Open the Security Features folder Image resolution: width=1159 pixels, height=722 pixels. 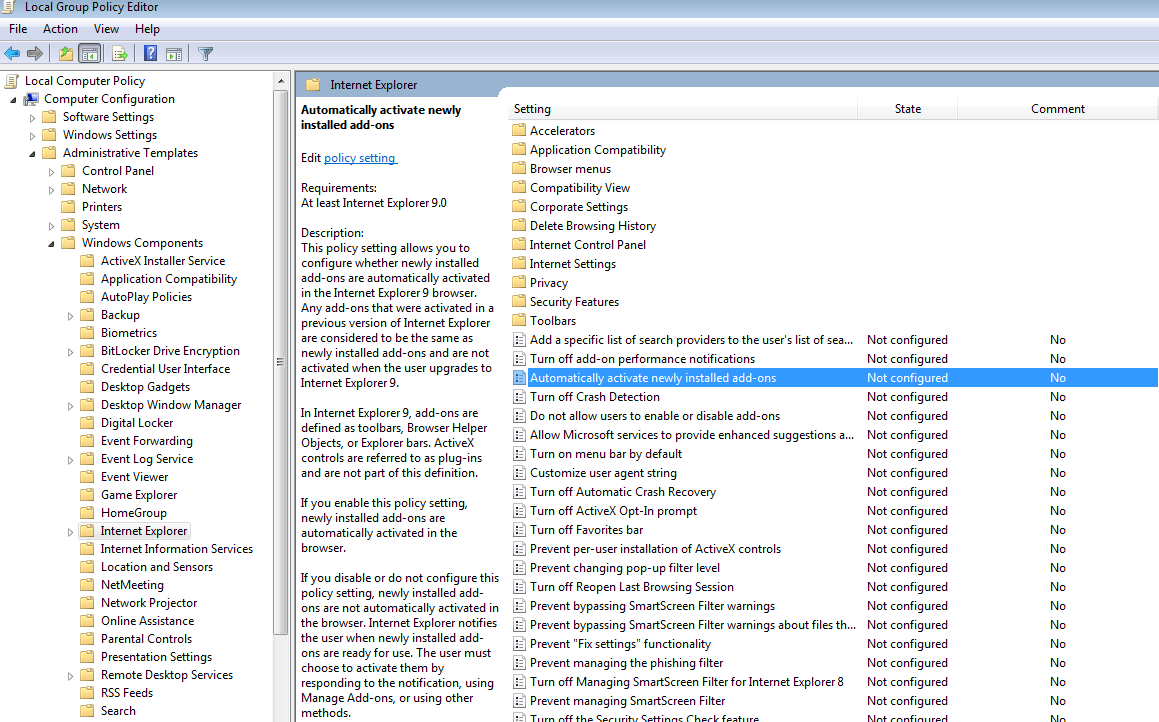(x=574, y=302)
